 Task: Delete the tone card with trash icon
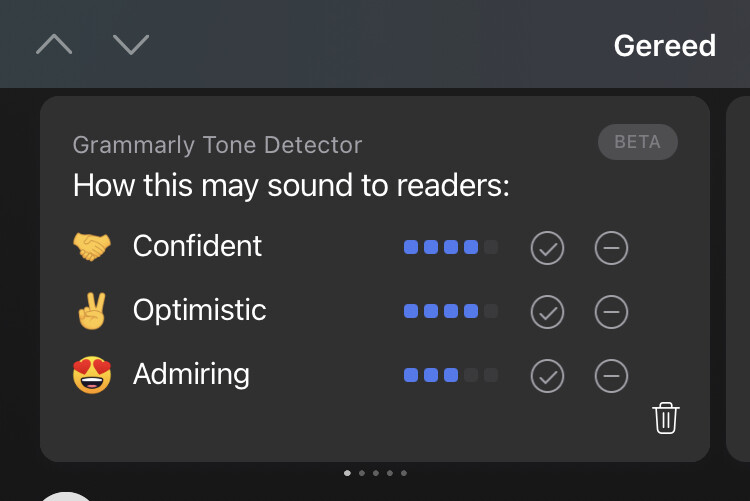tap(666, 418)
